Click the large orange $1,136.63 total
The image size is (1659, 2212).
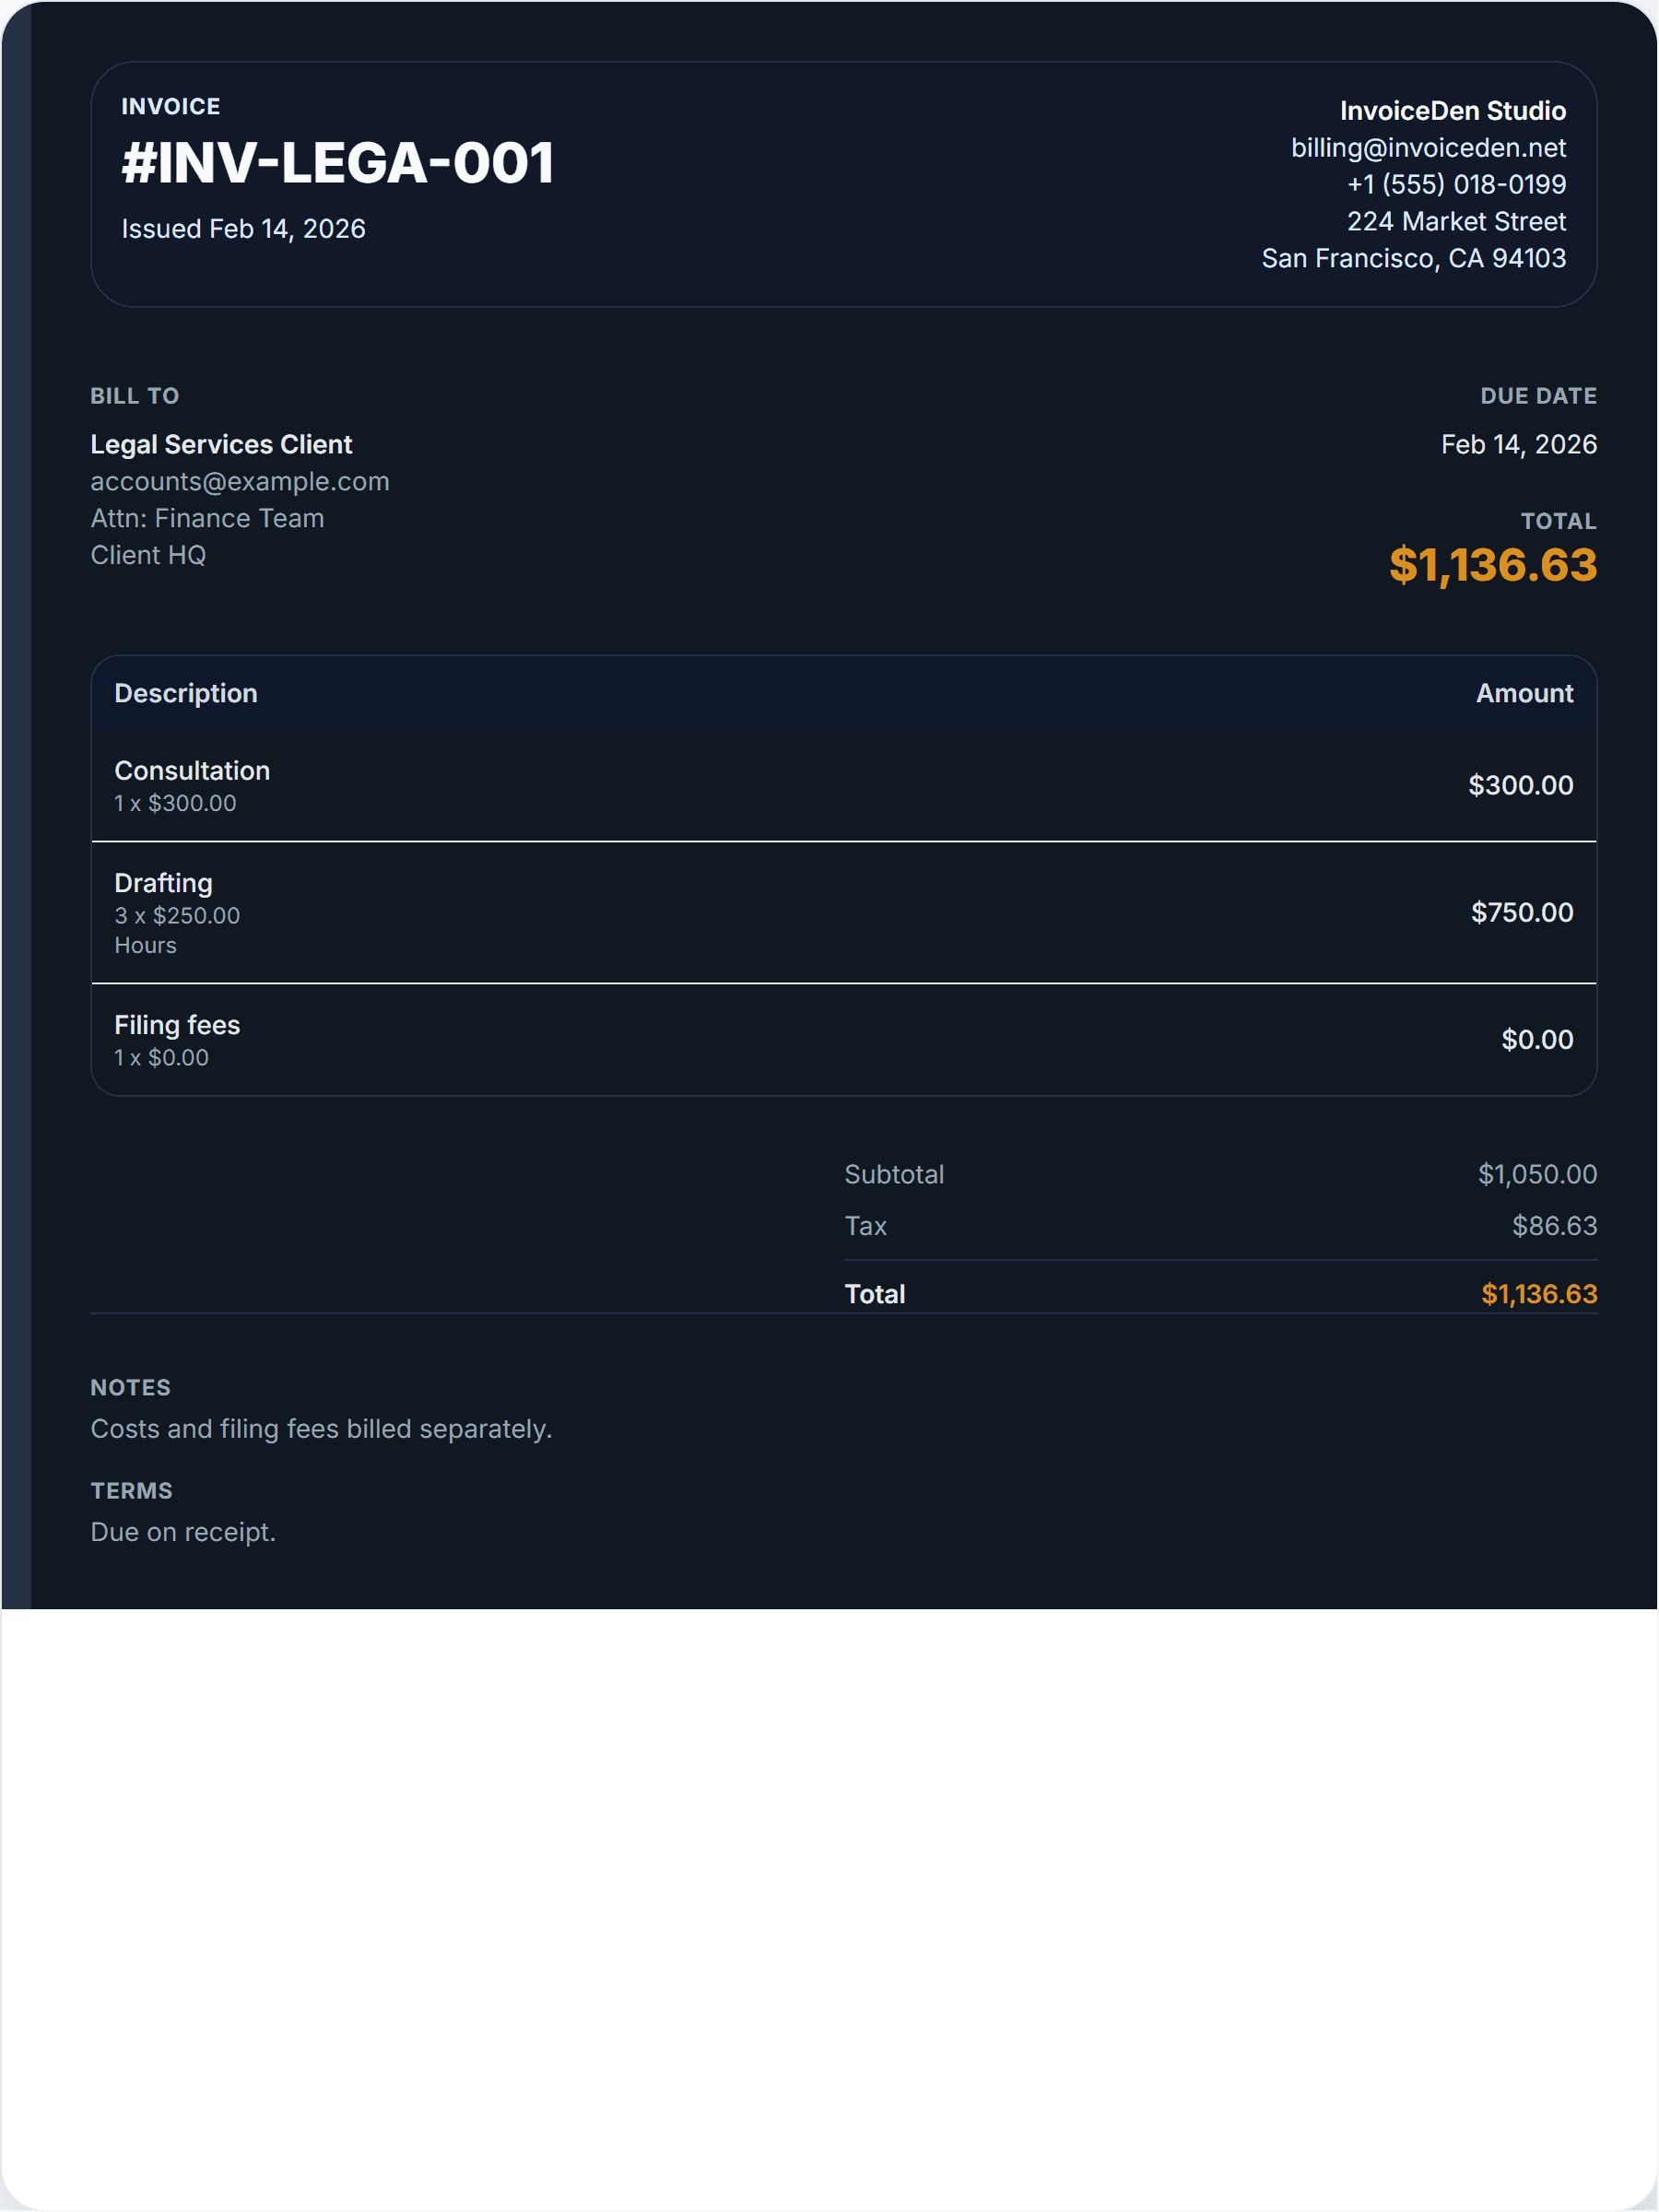[1492, 565]
